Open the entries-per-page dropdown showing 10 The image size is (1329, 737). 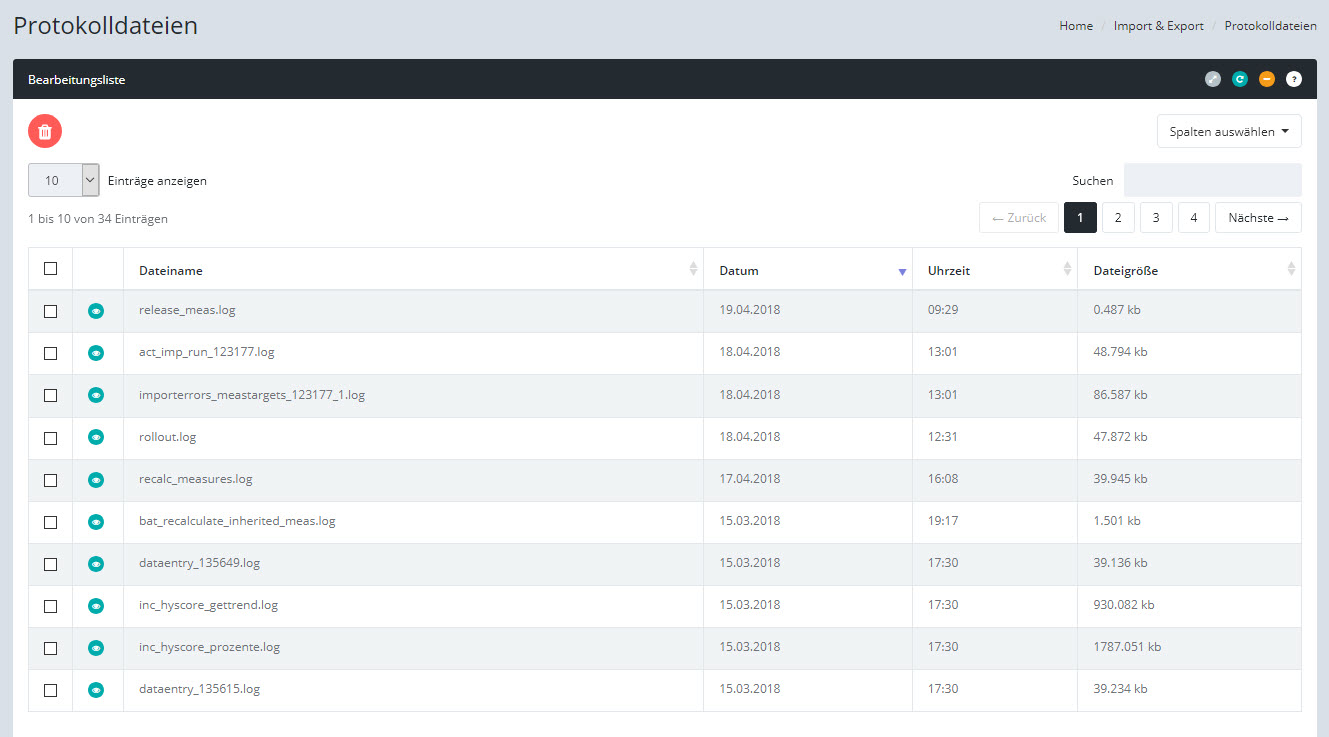(x=64, y=181)
